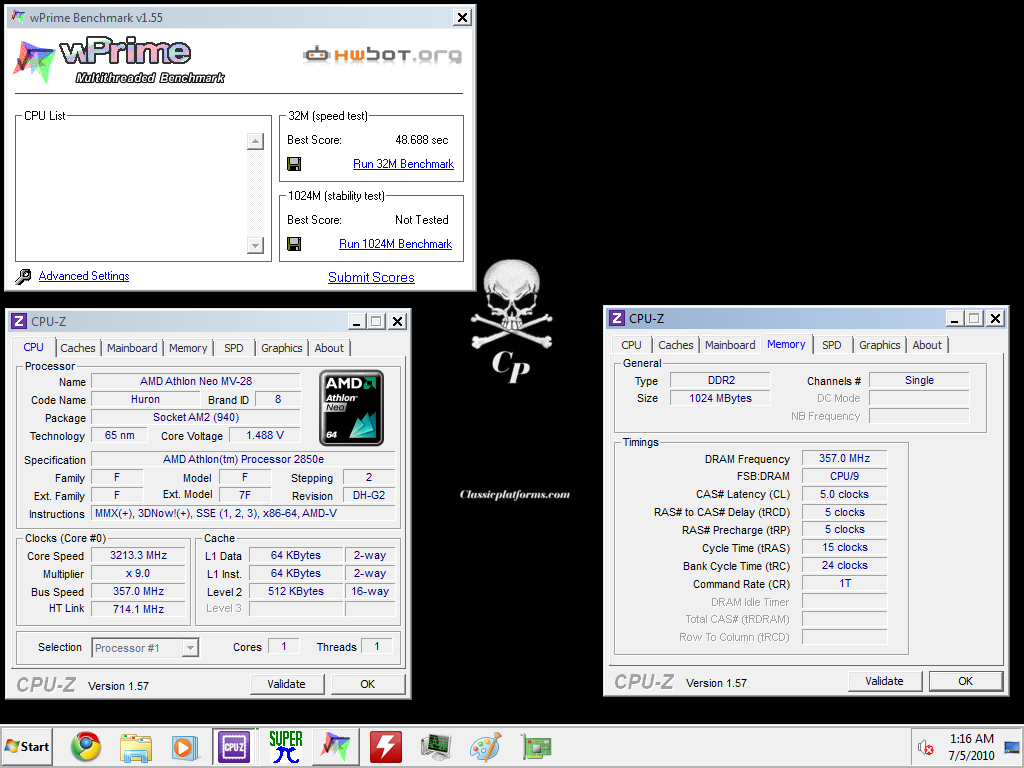
Task: Click the Channels # value Single
Action: pyautogui.click(x=919, y=381)
